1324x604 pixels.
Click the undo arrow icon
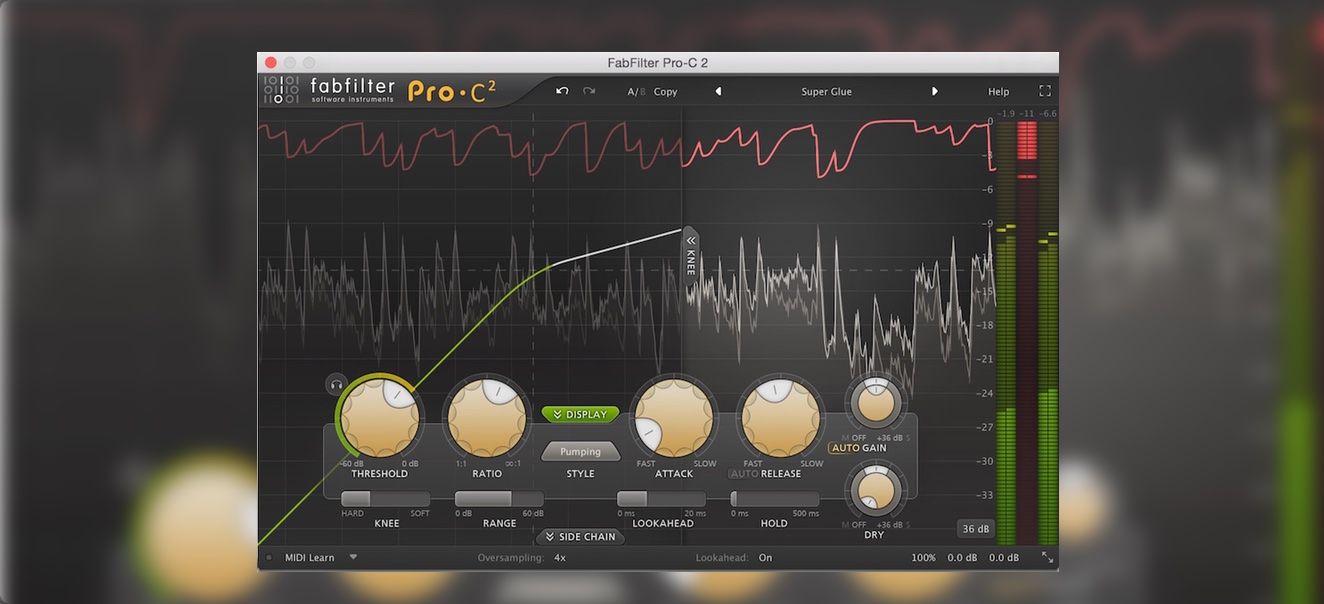point(562,91)
